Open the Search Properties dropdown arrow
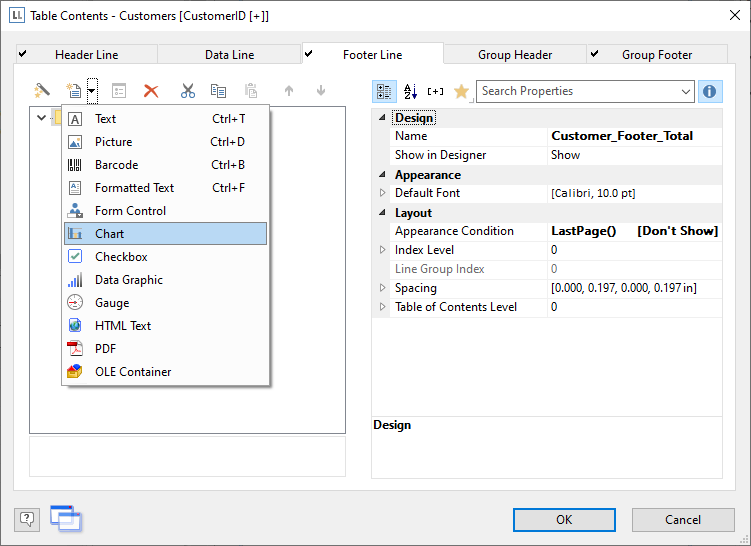This screenshot has height=546, width=751. click(x=685, y=91)
